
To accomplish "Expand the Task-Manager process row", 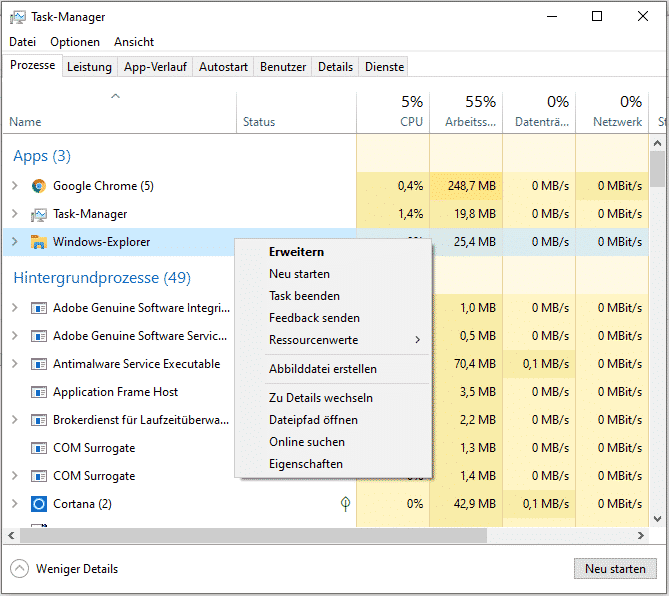I will (15, 214).
